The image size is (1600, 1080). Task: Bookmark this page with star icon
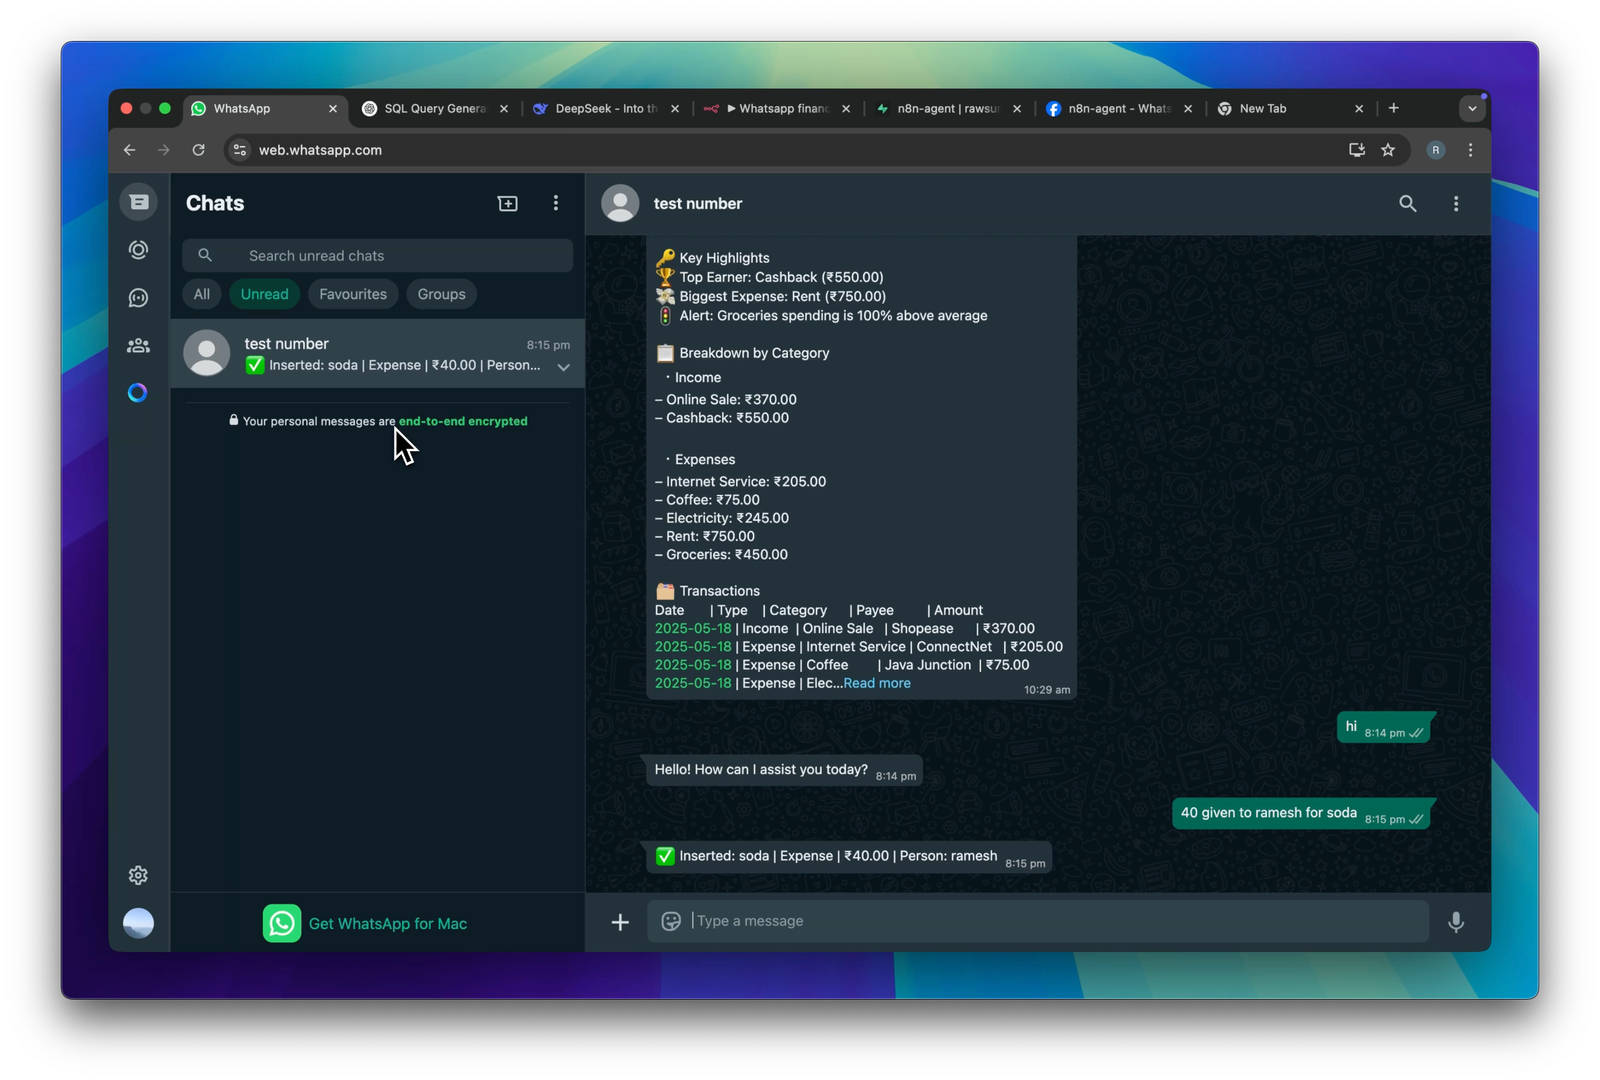click(x=1388, y=150)
